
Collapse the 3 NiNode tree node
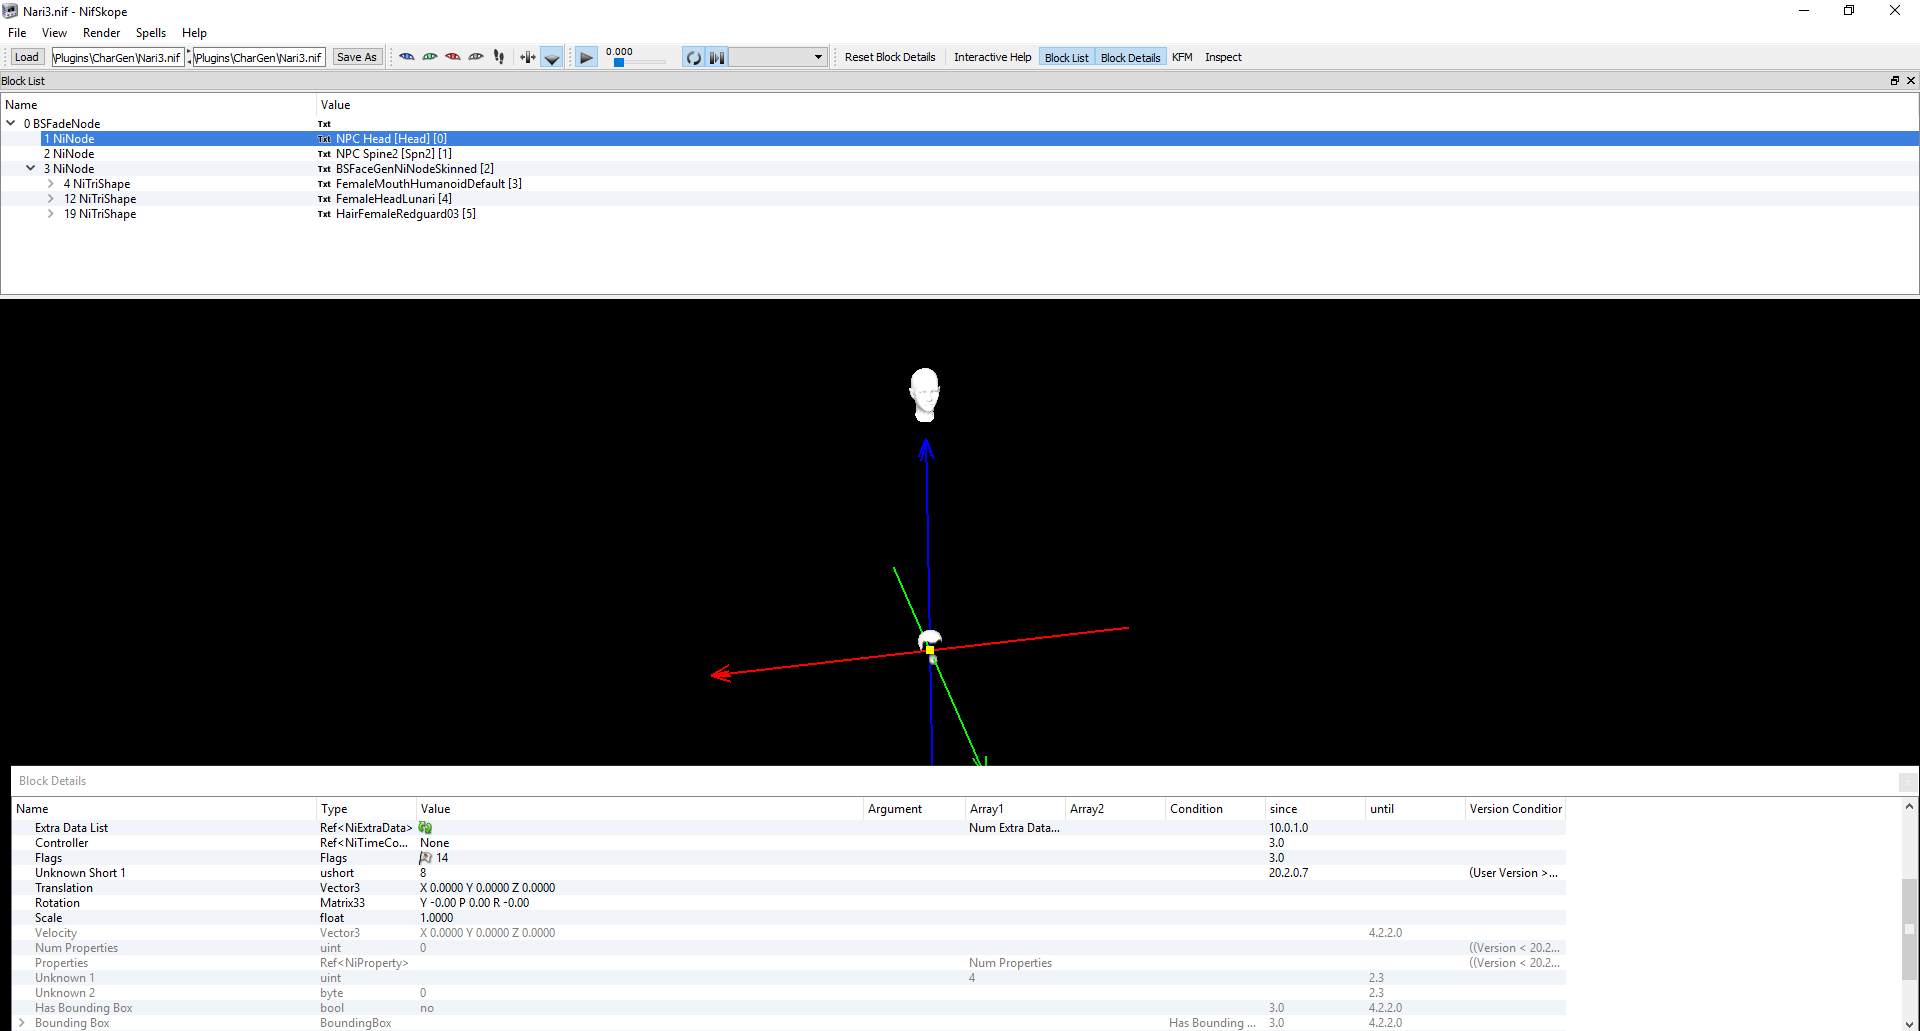tap(31, 168)
